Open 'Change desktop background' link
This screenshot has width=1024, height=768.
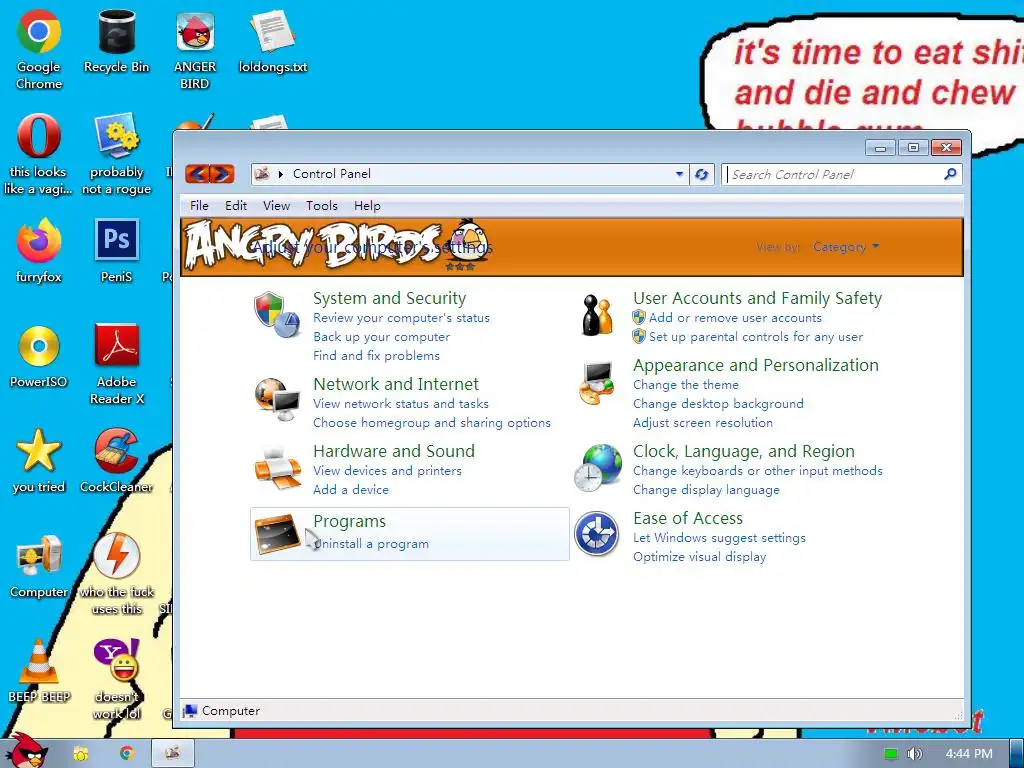(x=718, y=404)
